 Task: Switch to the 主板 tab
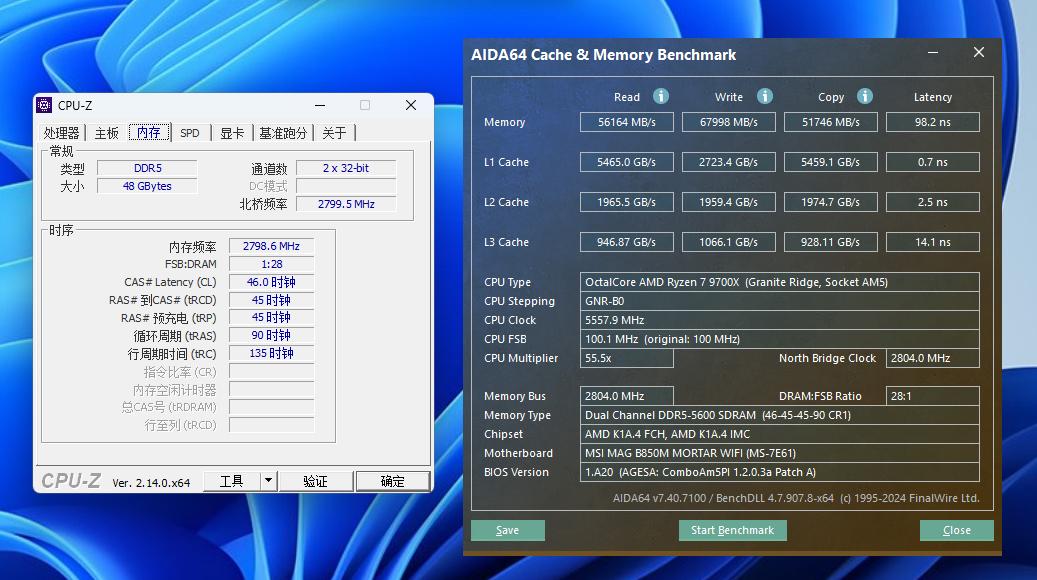click(x=107, y=133)
